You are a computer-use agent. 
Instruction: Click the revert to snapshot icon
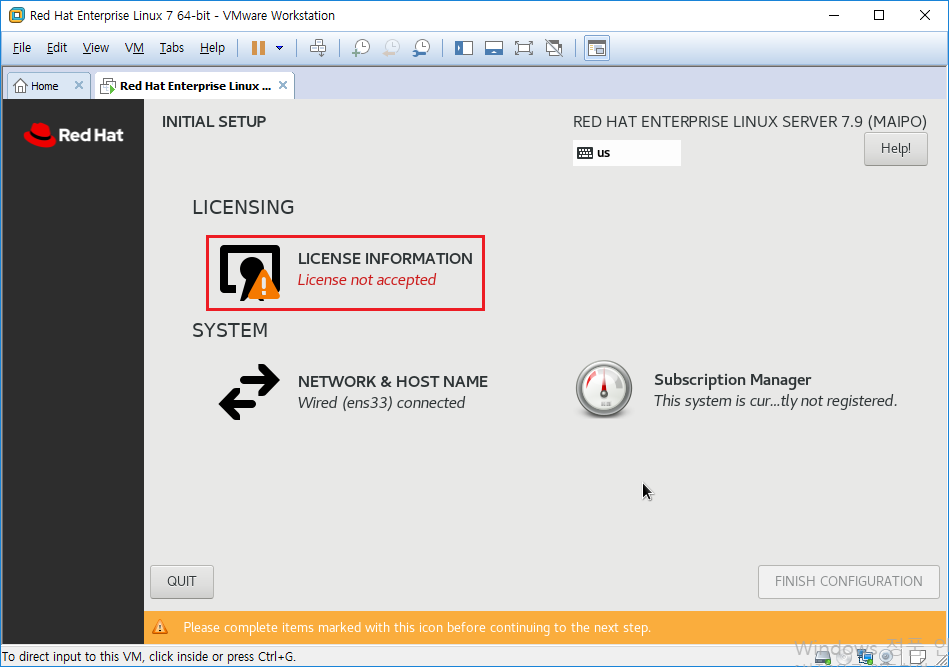pos(392,48)
